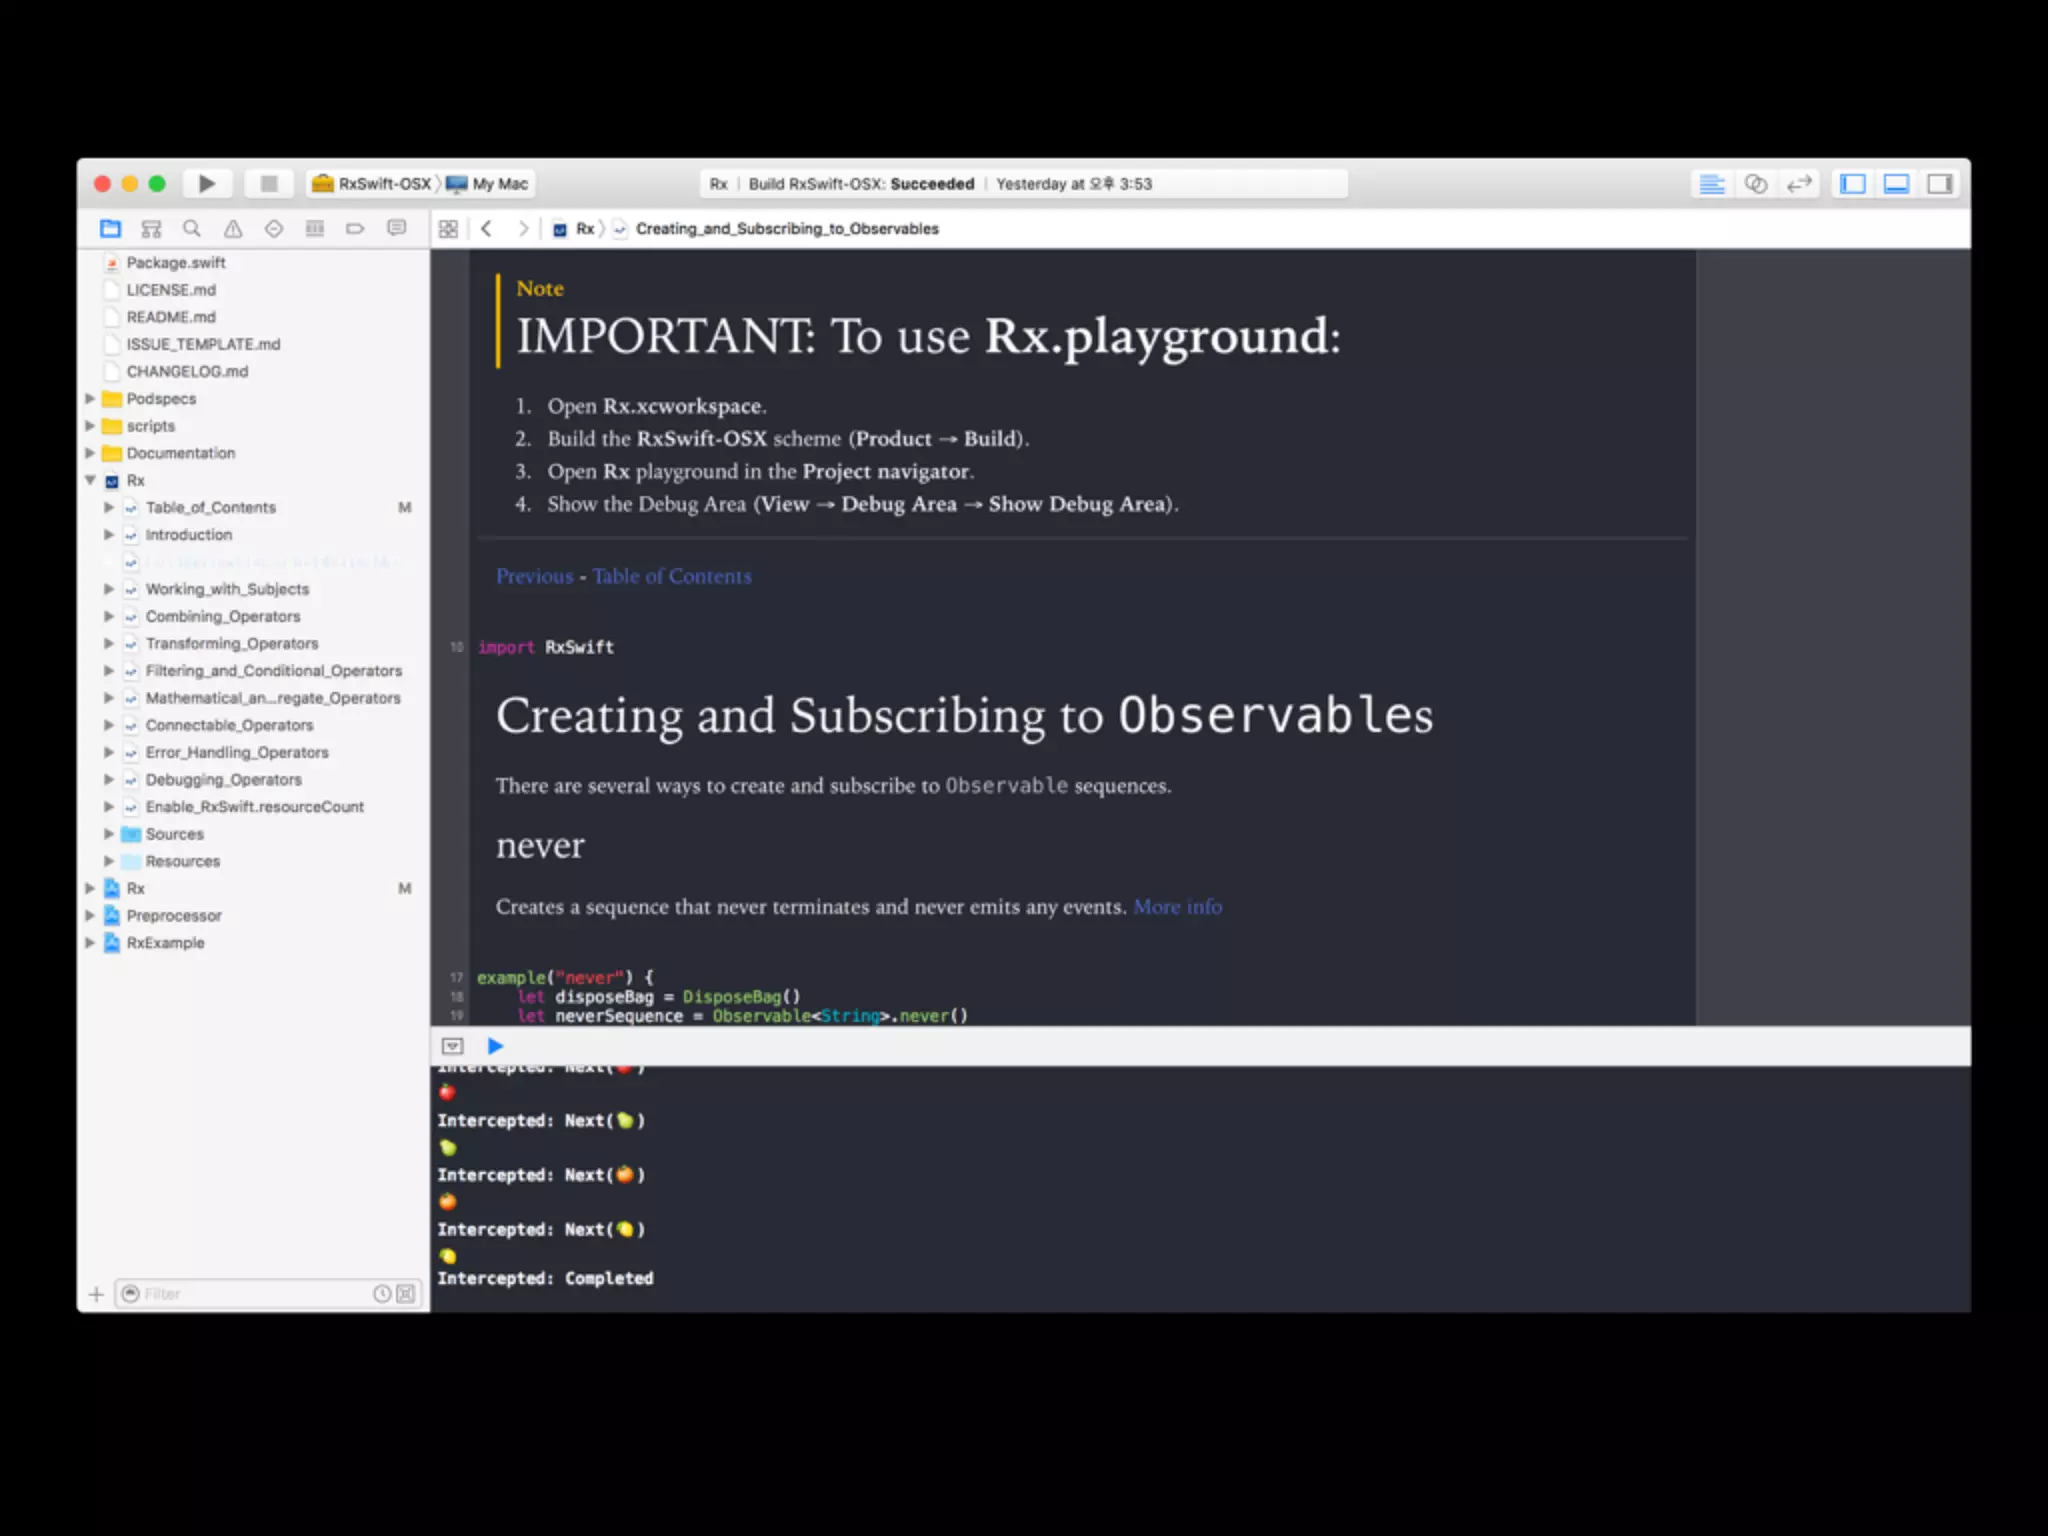Open the related items grid icon
This screenshot has width=2048, height=1536.
click(448, 229)
